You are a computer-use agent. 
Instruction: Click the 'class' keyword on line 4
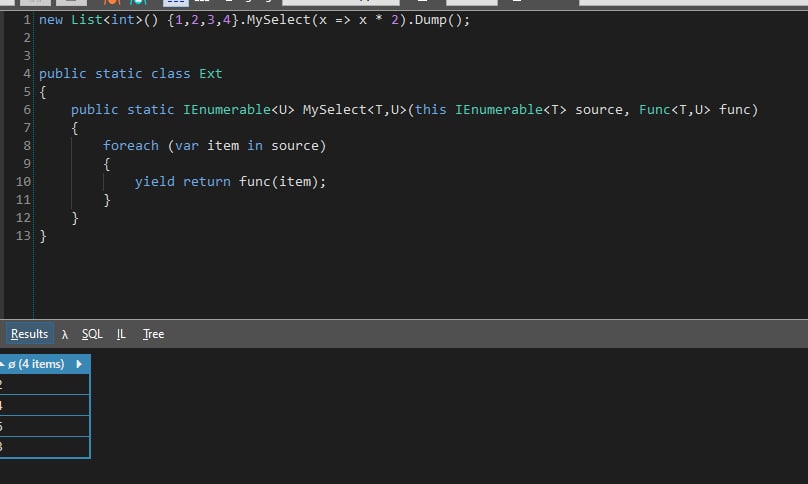click(171, 74)
